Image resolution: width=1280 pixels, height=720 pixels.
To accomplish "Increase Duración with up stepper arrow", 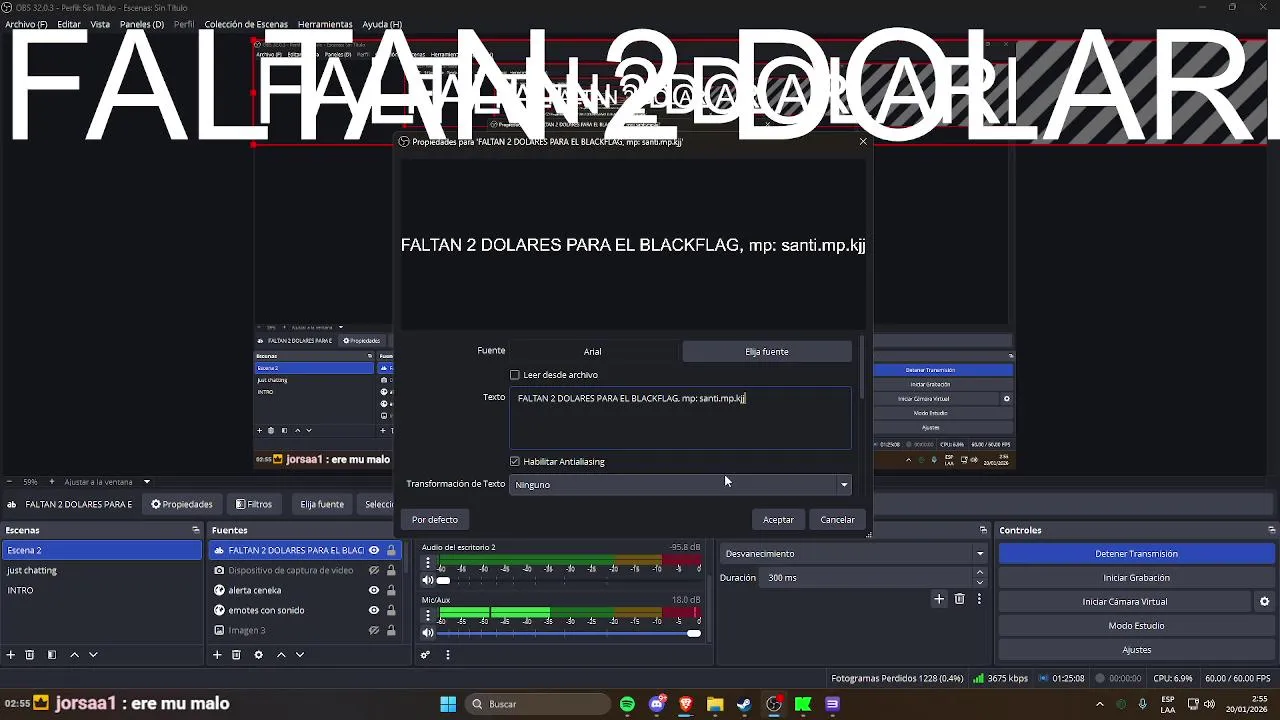I will click(x=979, y=573).
